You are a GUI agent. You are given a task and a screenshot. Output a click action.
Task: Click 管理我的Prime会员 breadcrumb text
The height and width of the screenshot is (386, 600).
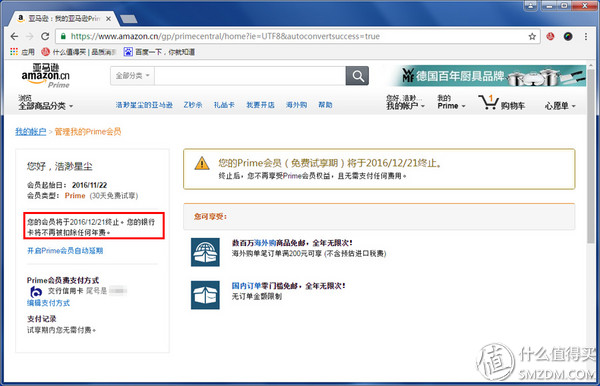(x=88, y=132)
